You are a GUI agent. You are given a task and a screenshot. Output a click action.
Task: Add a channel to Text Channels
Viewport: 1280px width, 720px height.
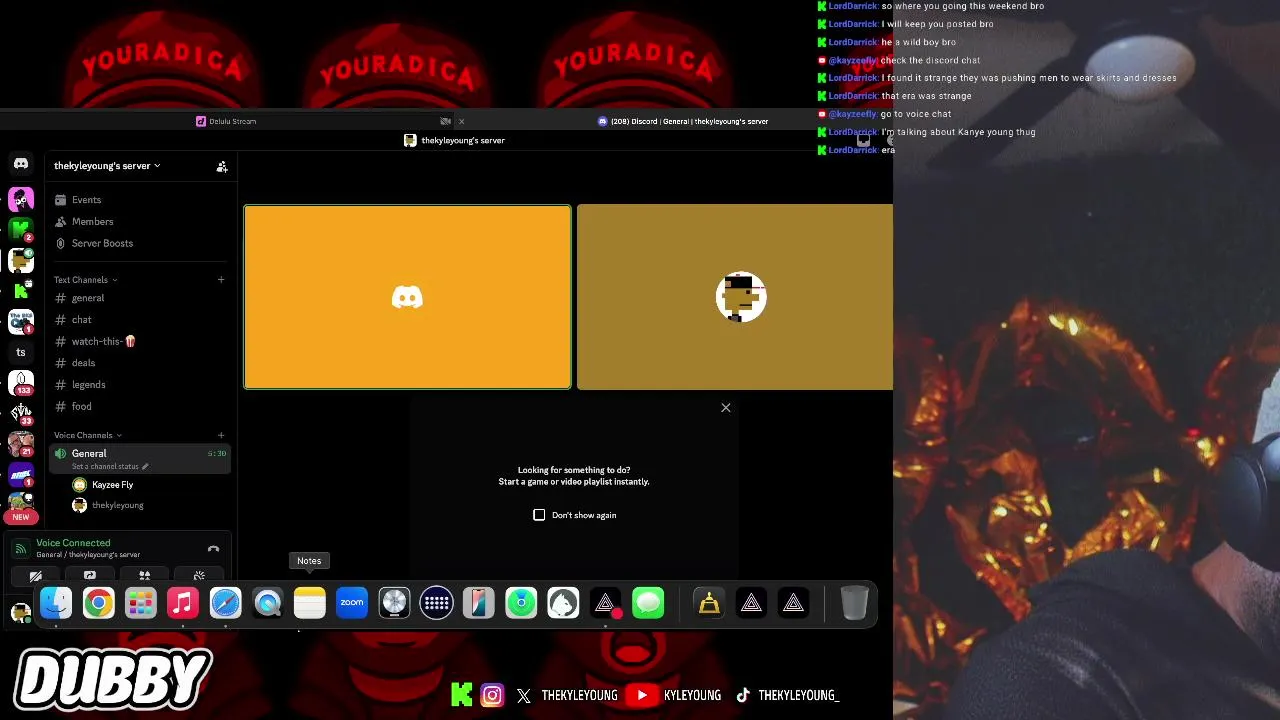pyautogui.click(x=221, y=280)
